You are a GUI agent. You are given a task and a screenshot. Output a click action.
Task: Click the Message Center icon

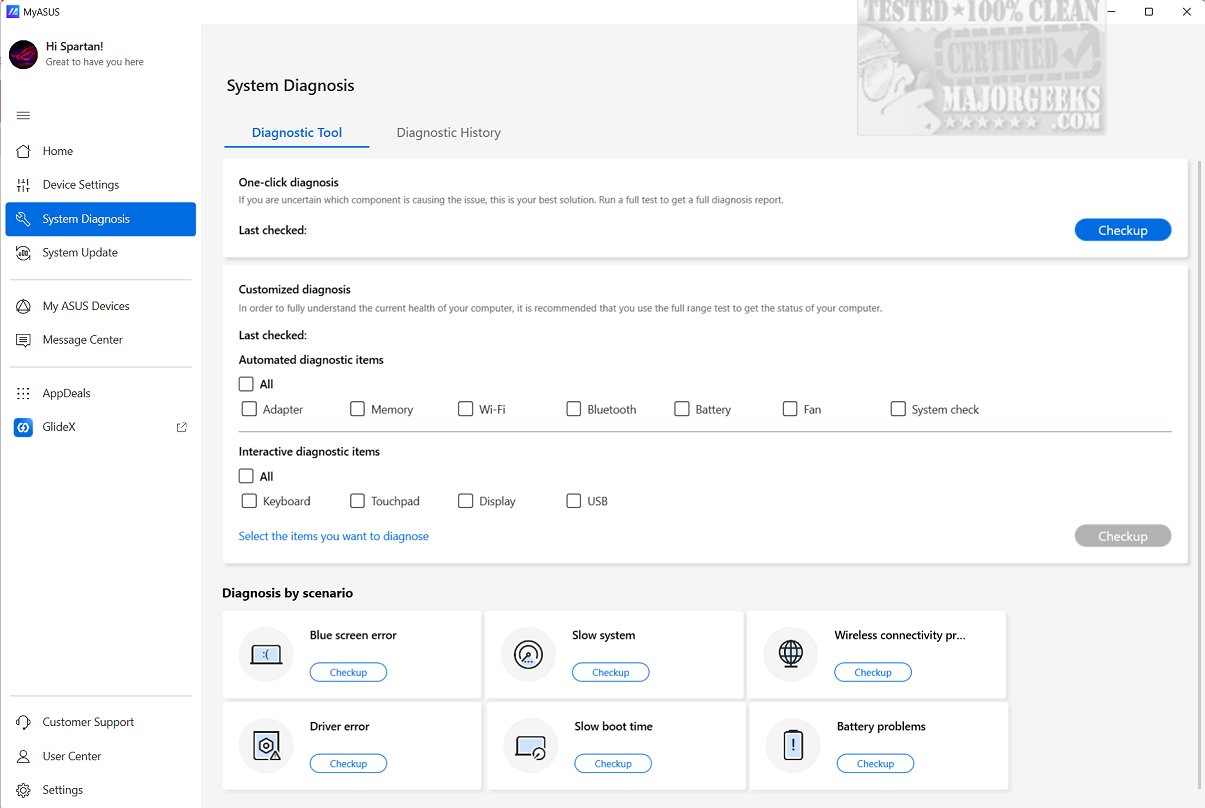(x=23, y=340)
